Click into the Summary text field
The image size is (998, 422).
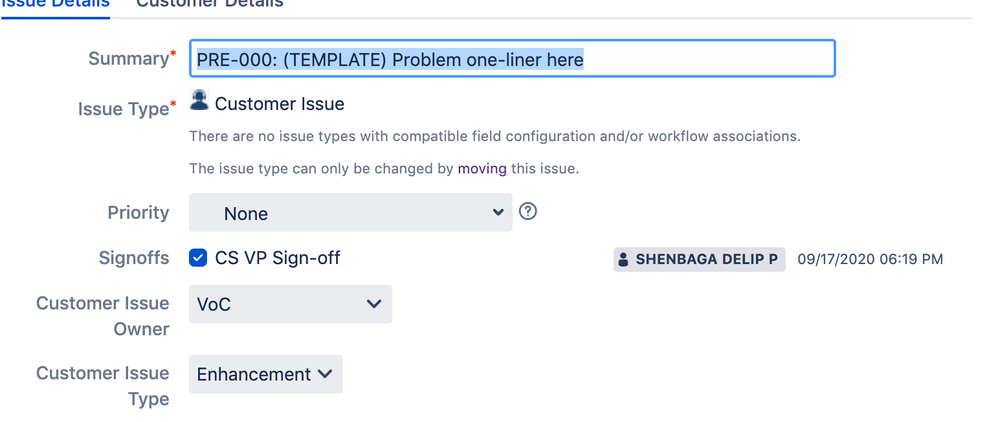(512, 59)
